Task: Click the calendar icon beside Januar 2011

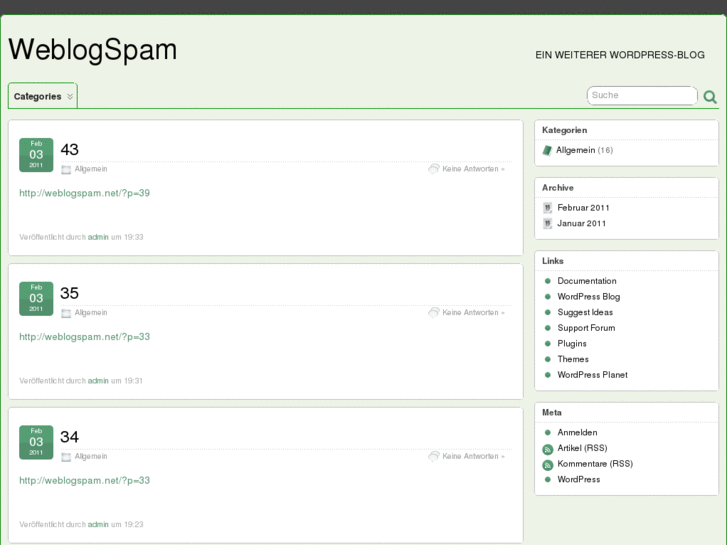Action: 548,224
